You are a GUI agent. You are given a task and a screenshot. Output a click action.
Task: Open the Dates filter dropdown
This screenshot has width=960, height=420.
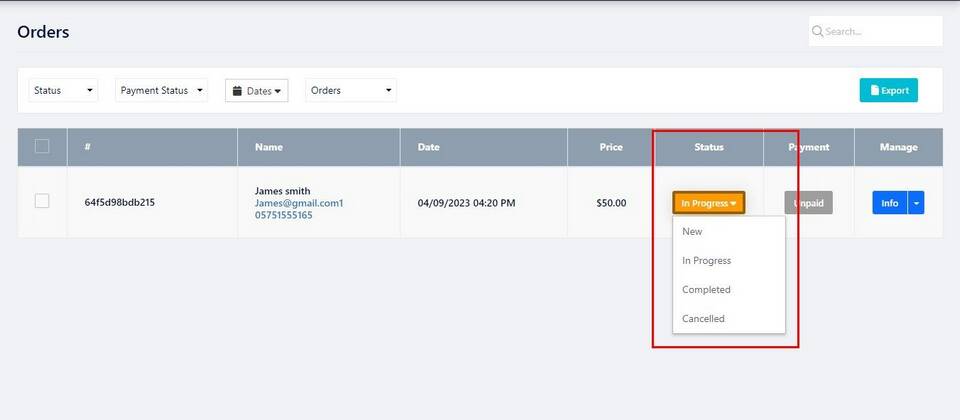257,91
